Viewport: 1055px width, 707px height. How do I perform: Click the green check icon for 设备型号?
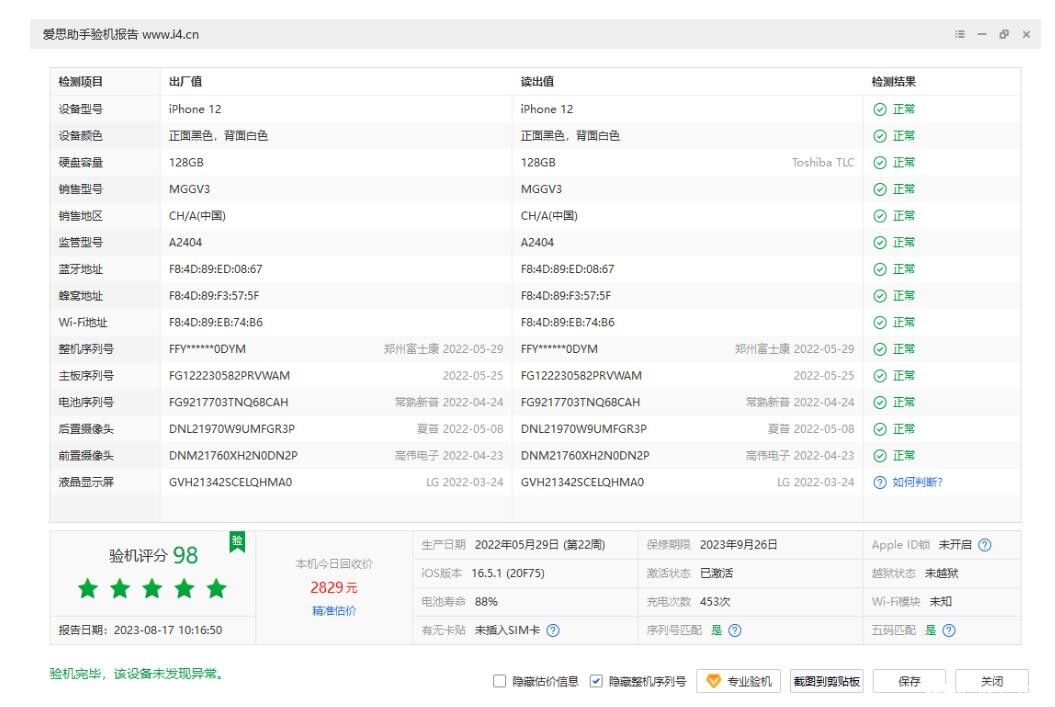click(x=879, y=110)
